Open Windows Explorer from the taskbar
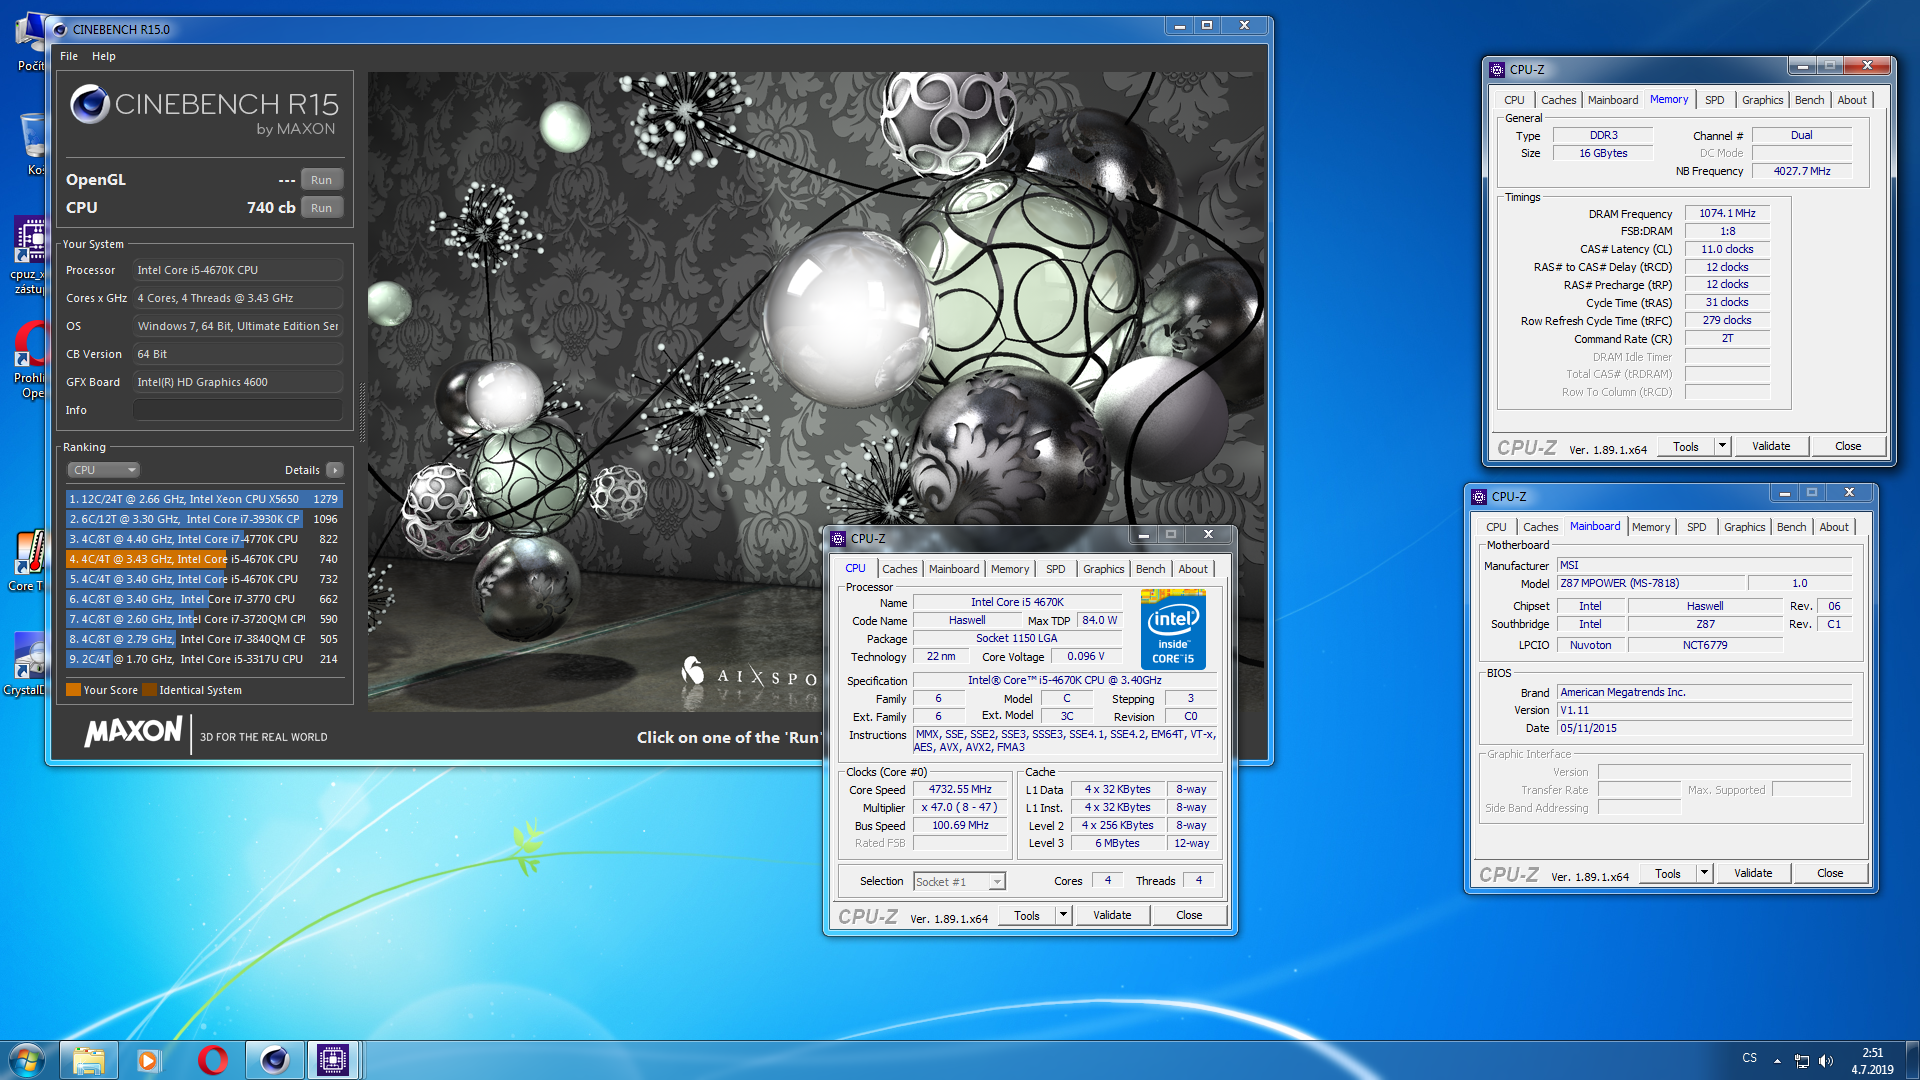1920x1080 pixels. (89, 1060)
